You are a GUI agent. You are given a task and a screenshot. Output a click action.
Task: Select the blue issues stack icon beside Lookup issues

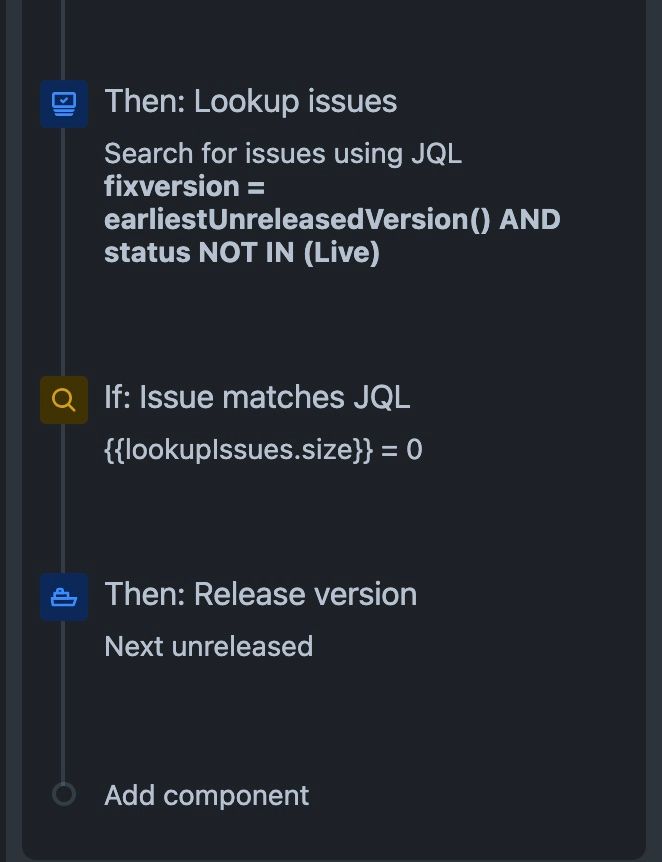coord(64,103)
